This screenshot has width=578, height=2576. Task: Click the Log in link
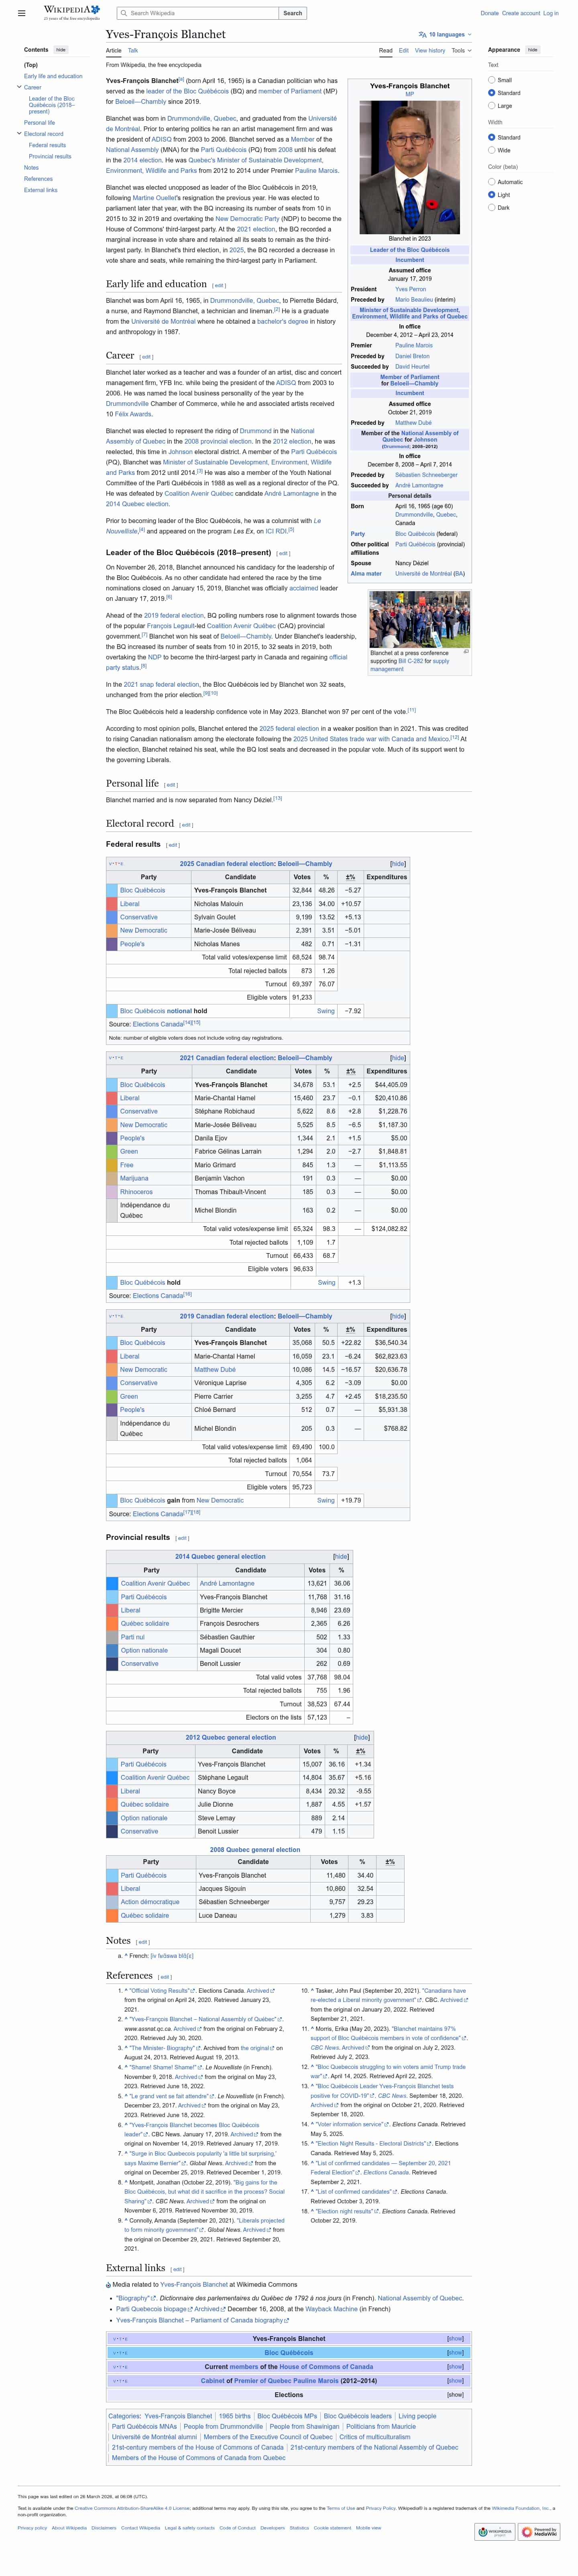tap(551, 13)
